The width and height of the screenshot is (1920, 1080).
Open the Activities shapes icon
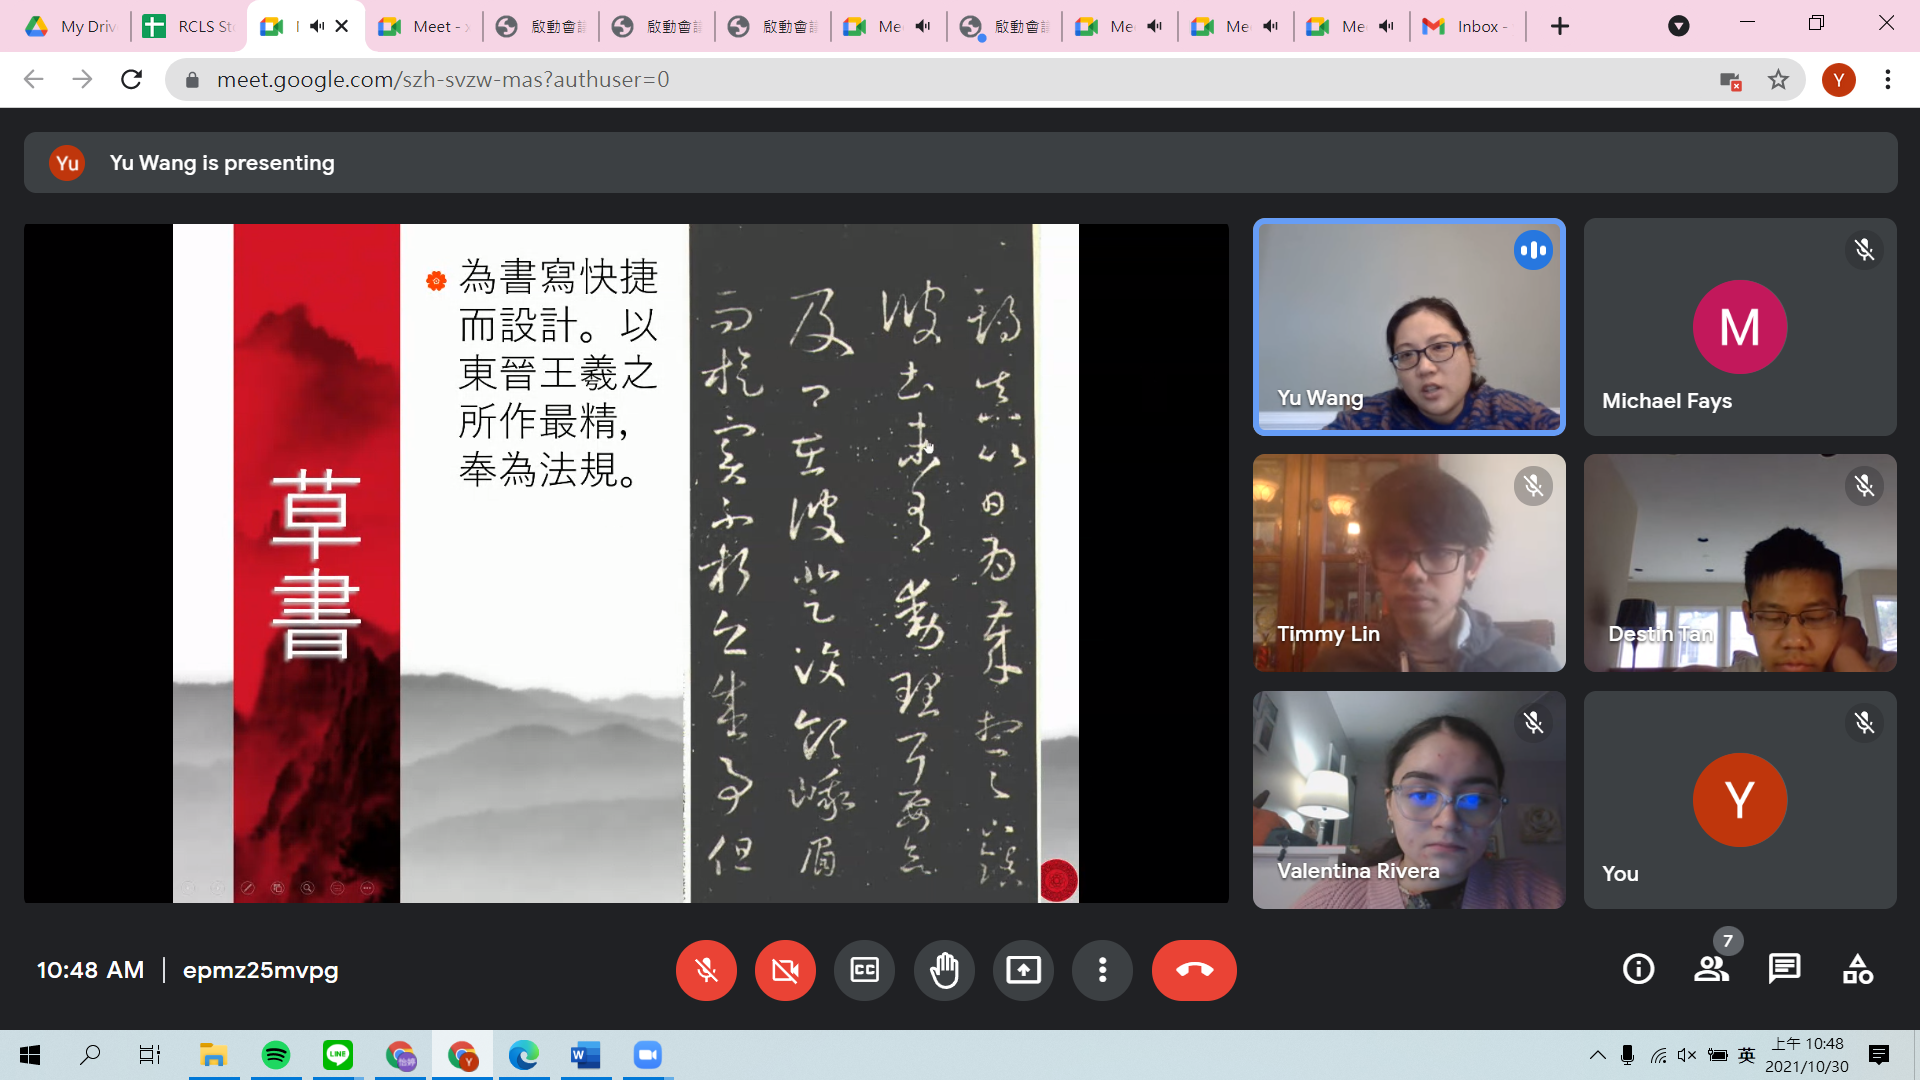click(1857, 969)
